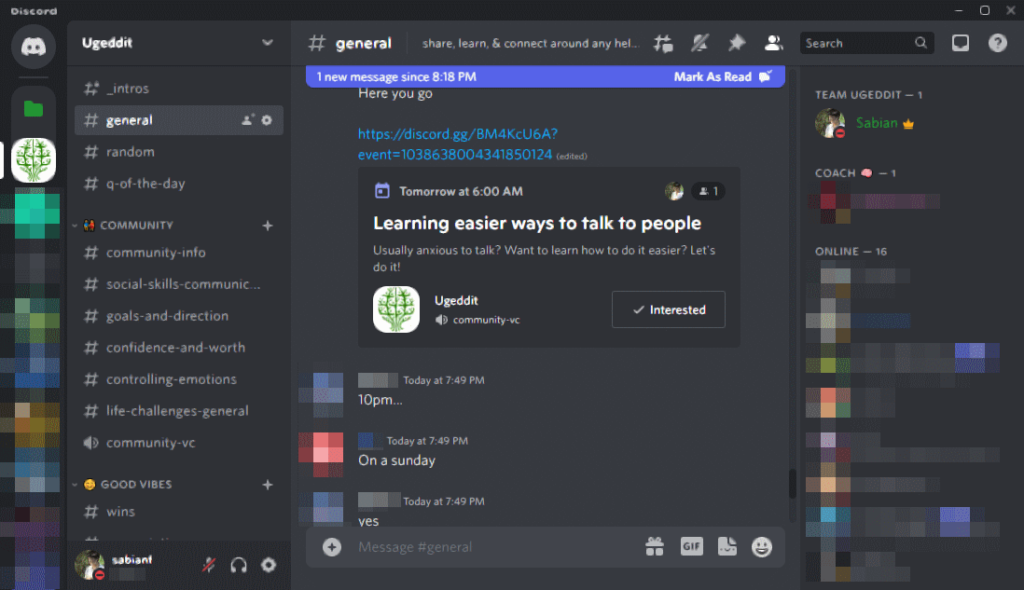Collapse the COMMUNITY category
Screen dimensions: 1024x590
point(127,225)
